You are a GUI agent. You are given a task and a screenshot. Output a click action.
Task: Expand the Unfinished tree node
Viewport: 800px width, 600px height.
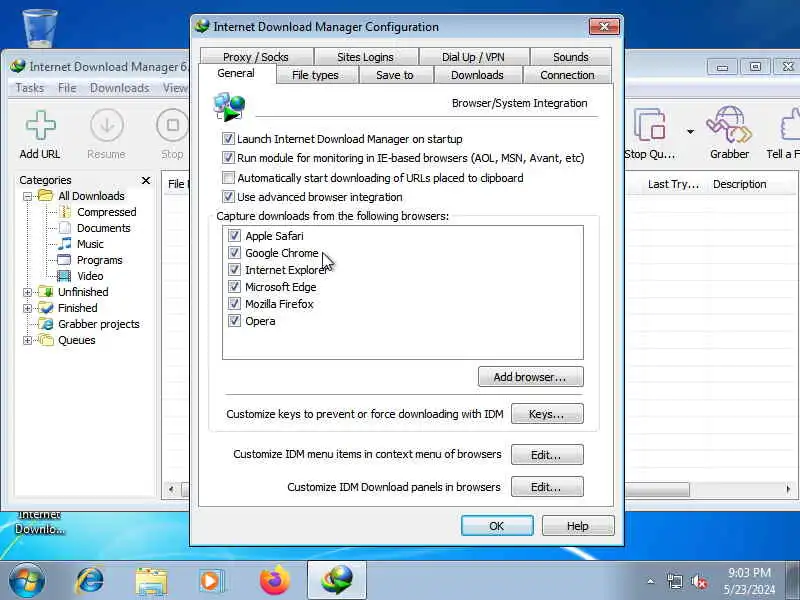[x=28, y=292]
